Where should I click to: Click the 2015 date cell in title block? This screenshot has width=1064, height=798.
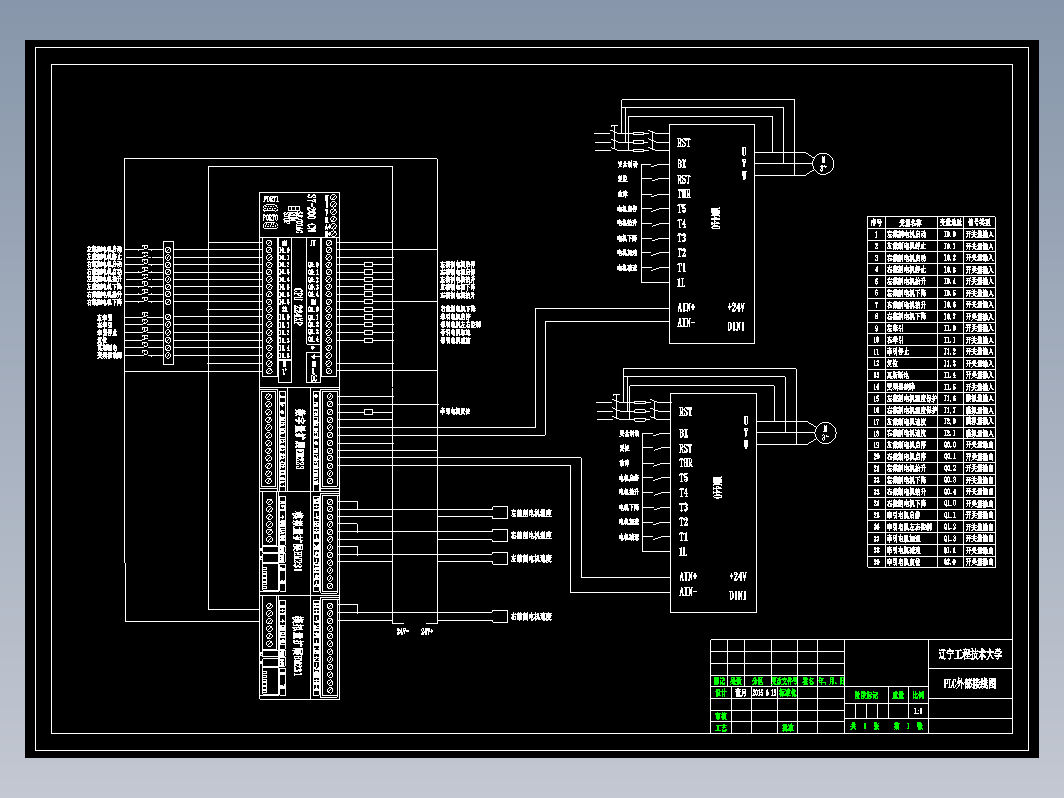click(764, 693)
